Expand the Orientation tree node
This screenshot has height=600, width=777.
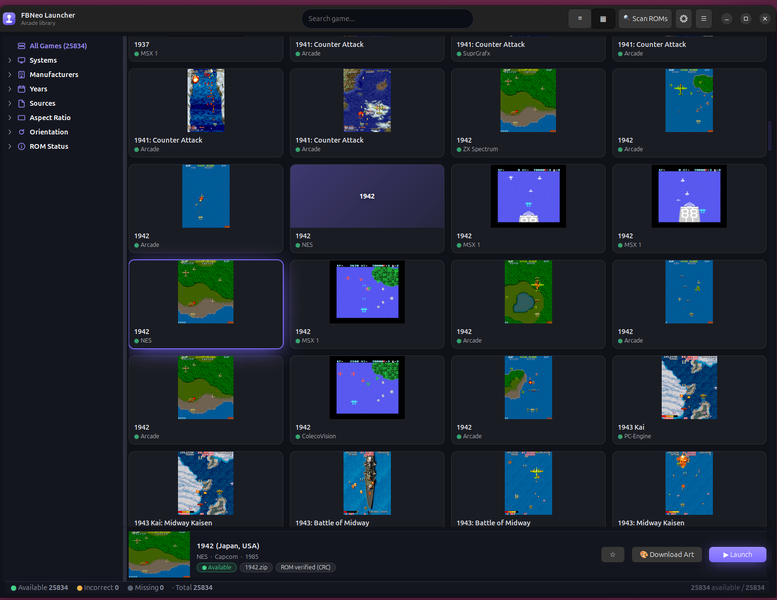pyautogui.click(x=9, y=132)
